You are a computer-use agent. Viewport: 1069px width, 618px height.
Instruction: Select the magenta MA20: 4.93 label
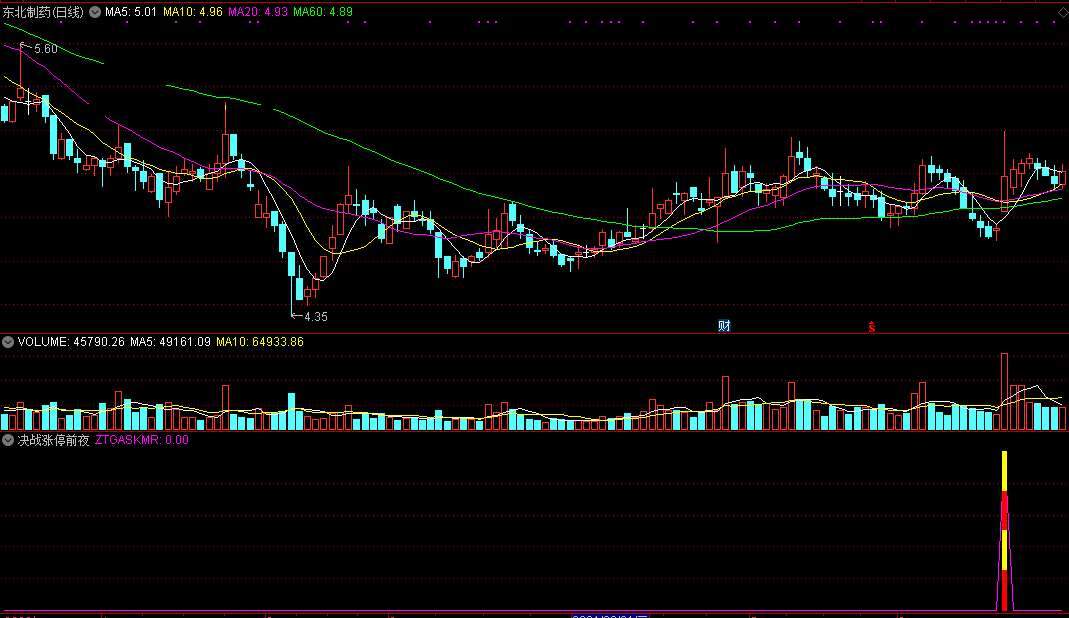(x=258, y=12)
